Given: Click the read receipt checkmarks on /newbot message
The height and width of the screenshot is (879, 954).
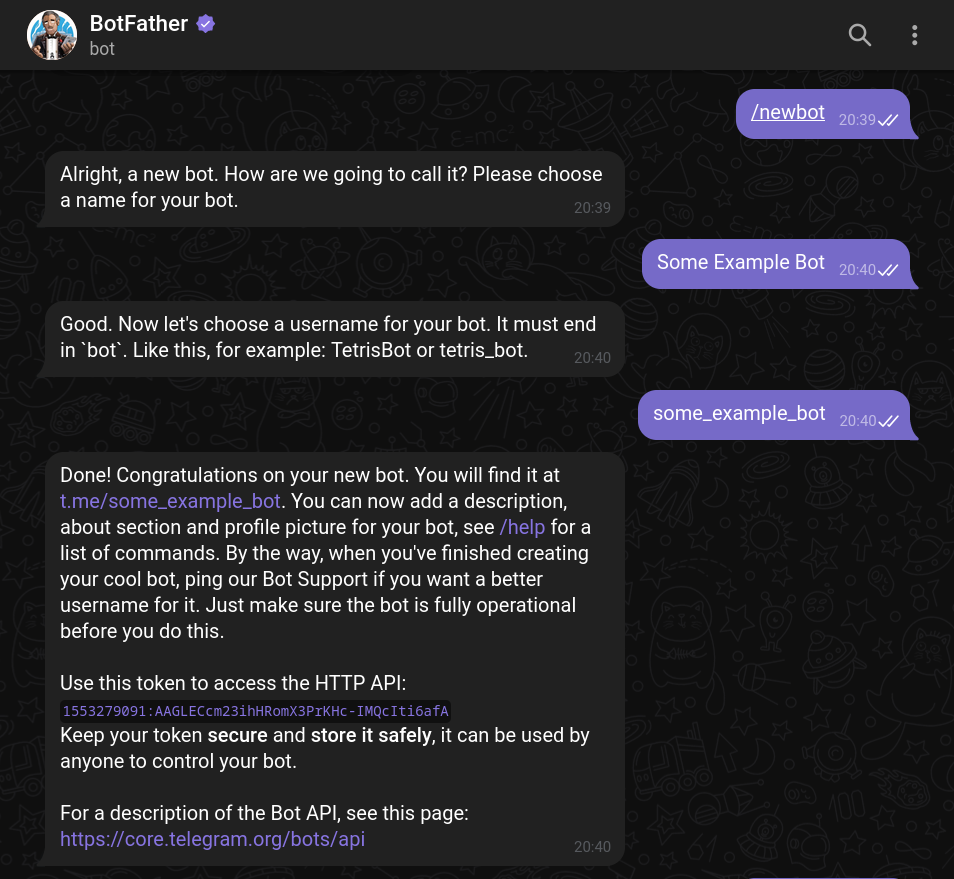Looking at the screenshot, I should pyautogui.click(x=888, y=120).
